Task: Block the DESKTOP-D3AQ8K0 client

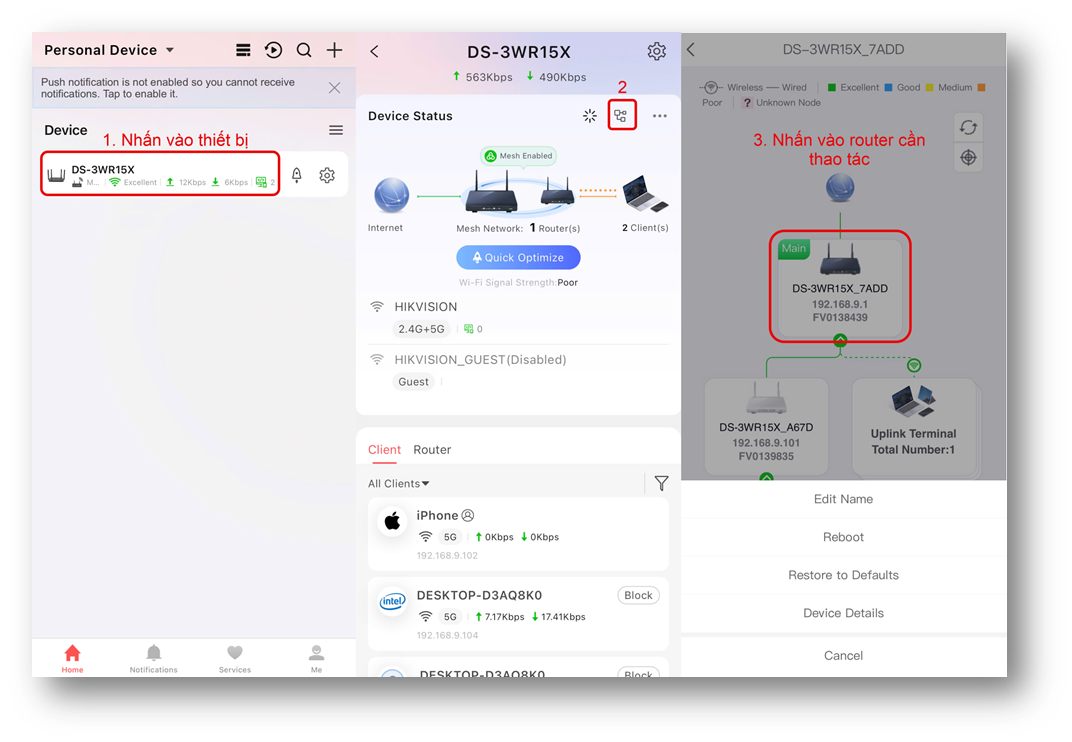Action: click(638, 595)
